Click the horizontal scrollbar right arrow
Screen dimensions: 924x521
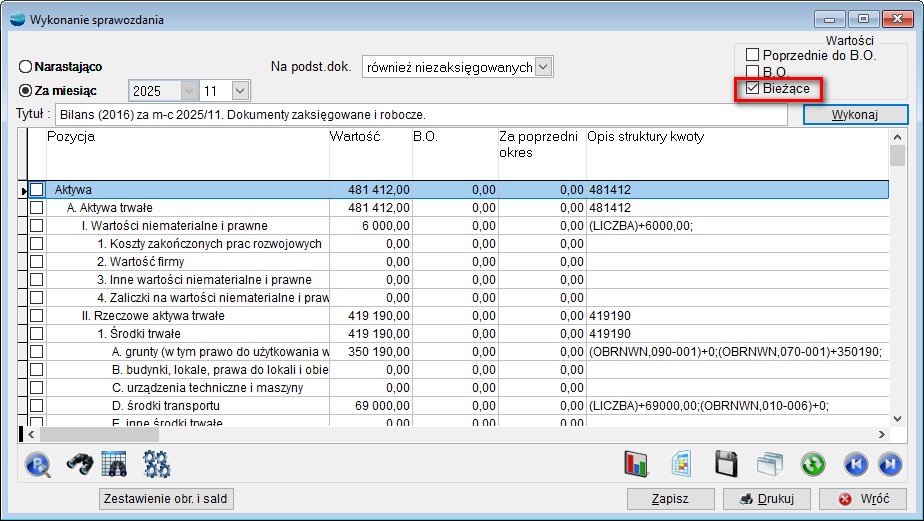pos(882,435)
